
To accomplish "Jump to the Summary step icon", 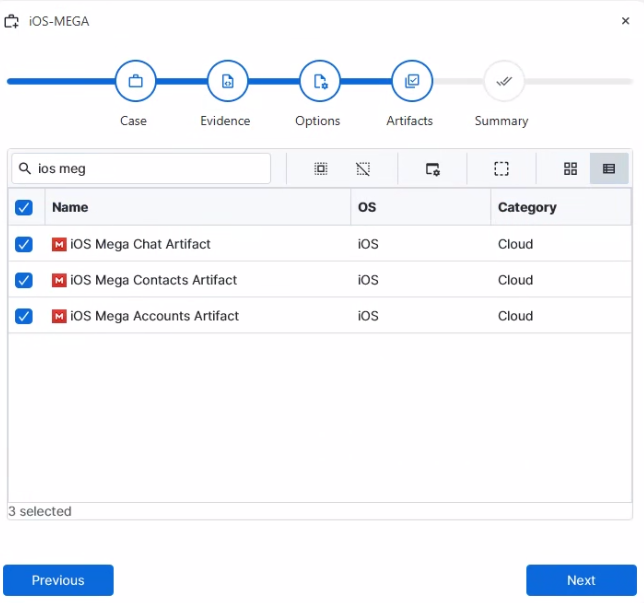I will [x=504, y=81].
